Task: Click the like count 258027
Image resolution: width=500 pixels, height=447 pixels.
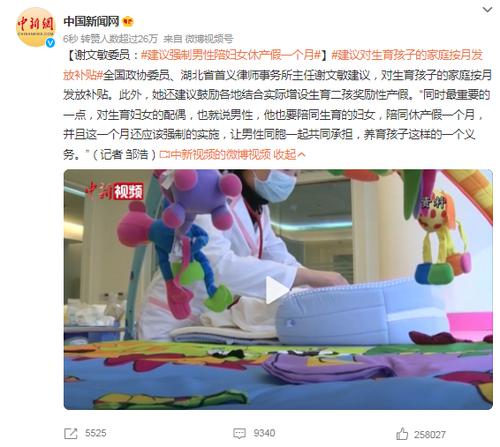Action: tap(430, 435)
